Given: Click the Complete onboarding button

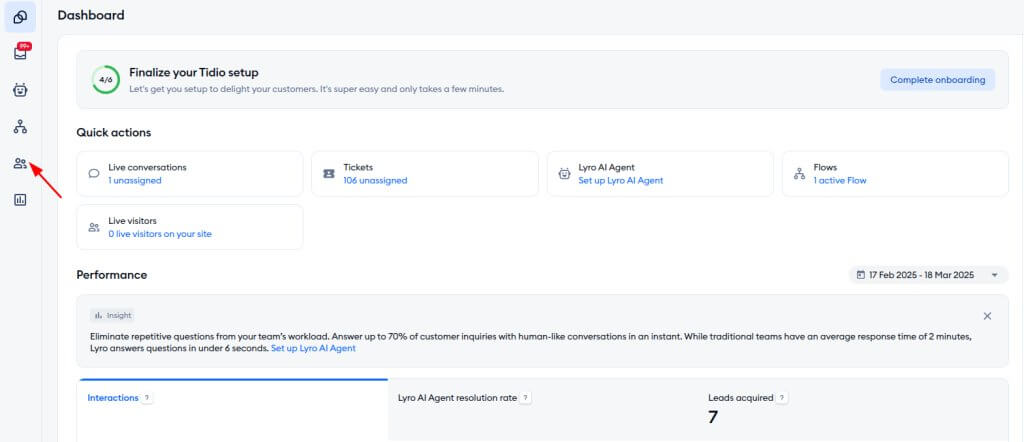Looking at the screenshot, I should (937, 80).
